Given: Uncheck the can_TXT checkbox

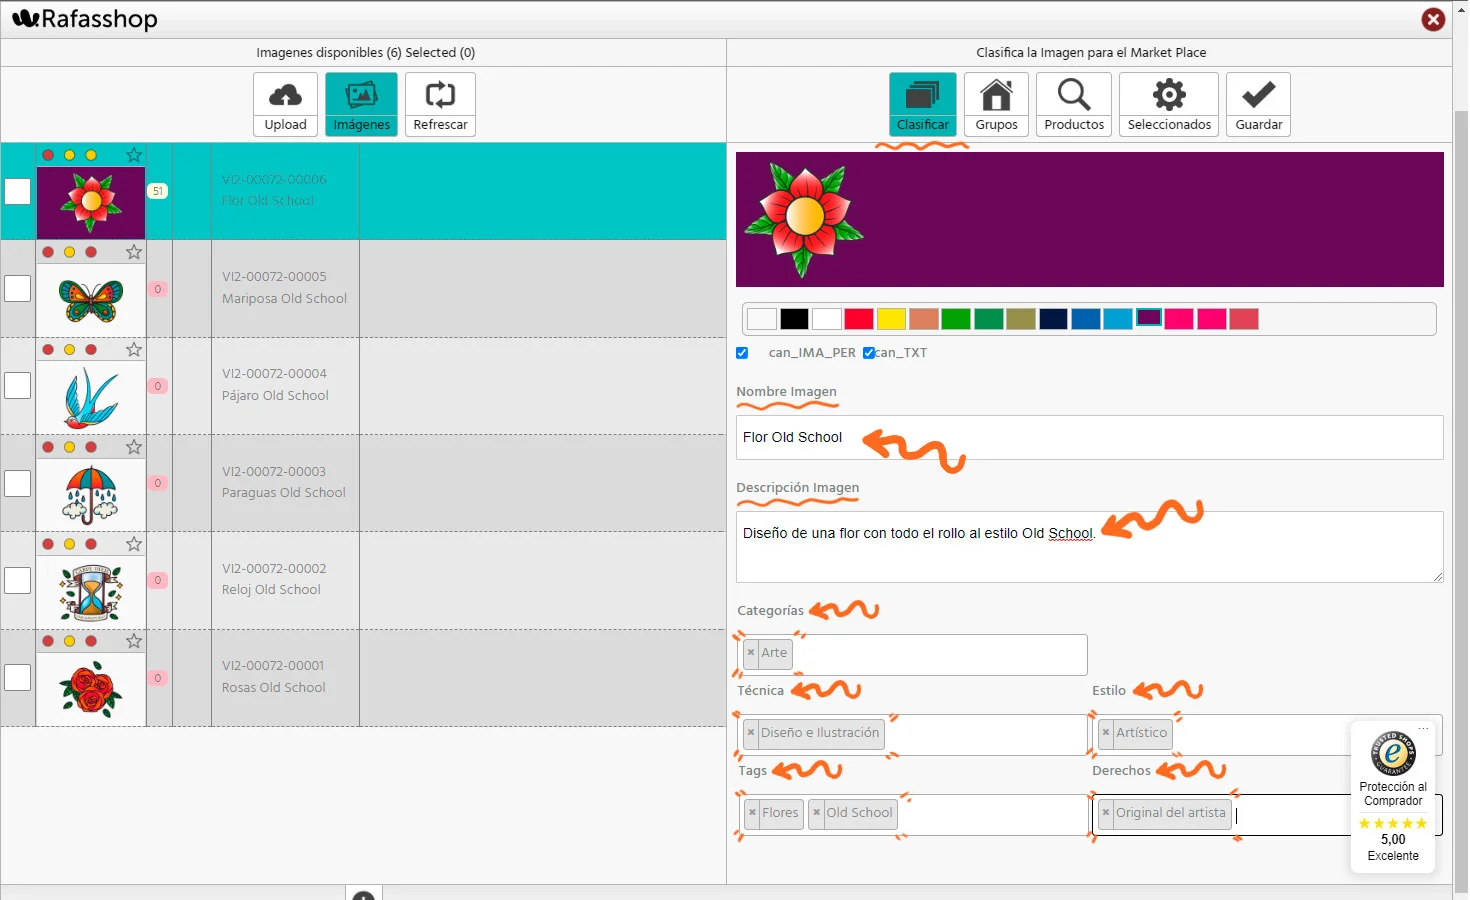Looking at the screenshot, I should pyautogui.click(x=869, y=353).
